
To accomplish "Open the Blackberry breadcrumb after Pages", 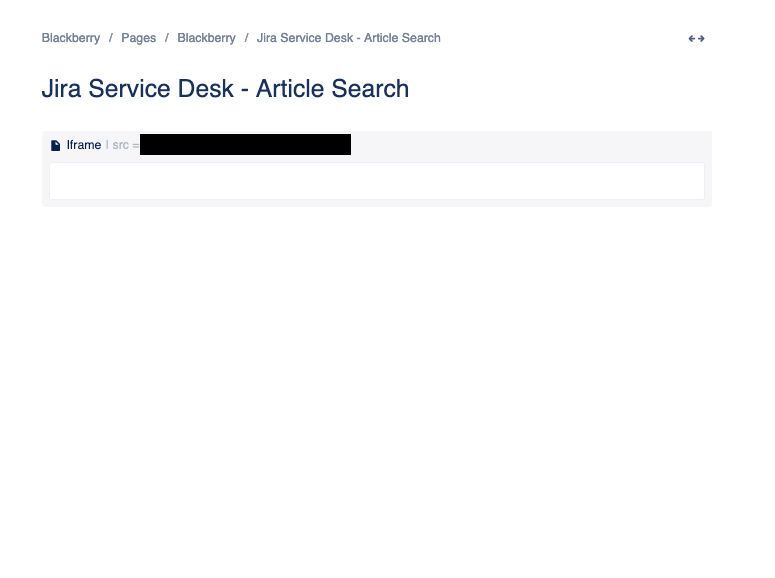I will coord(206,38).
